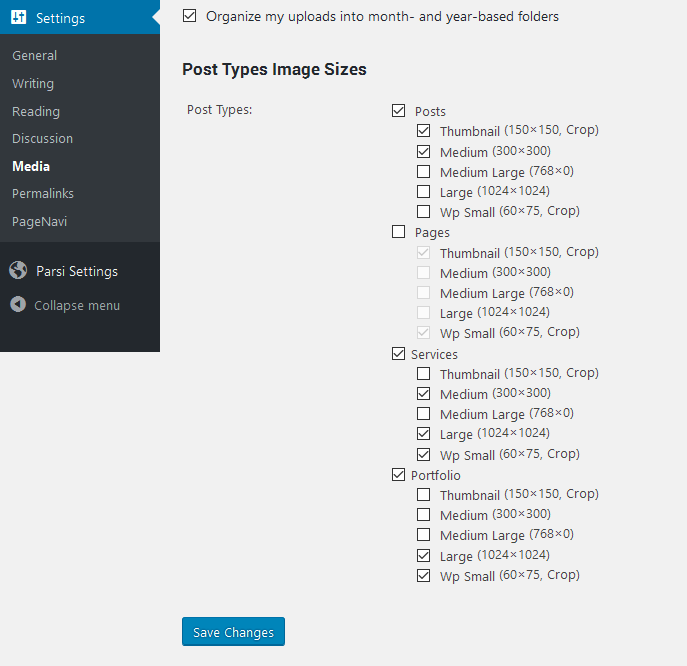Open the Permalinks settings page

tap(43, 193)
